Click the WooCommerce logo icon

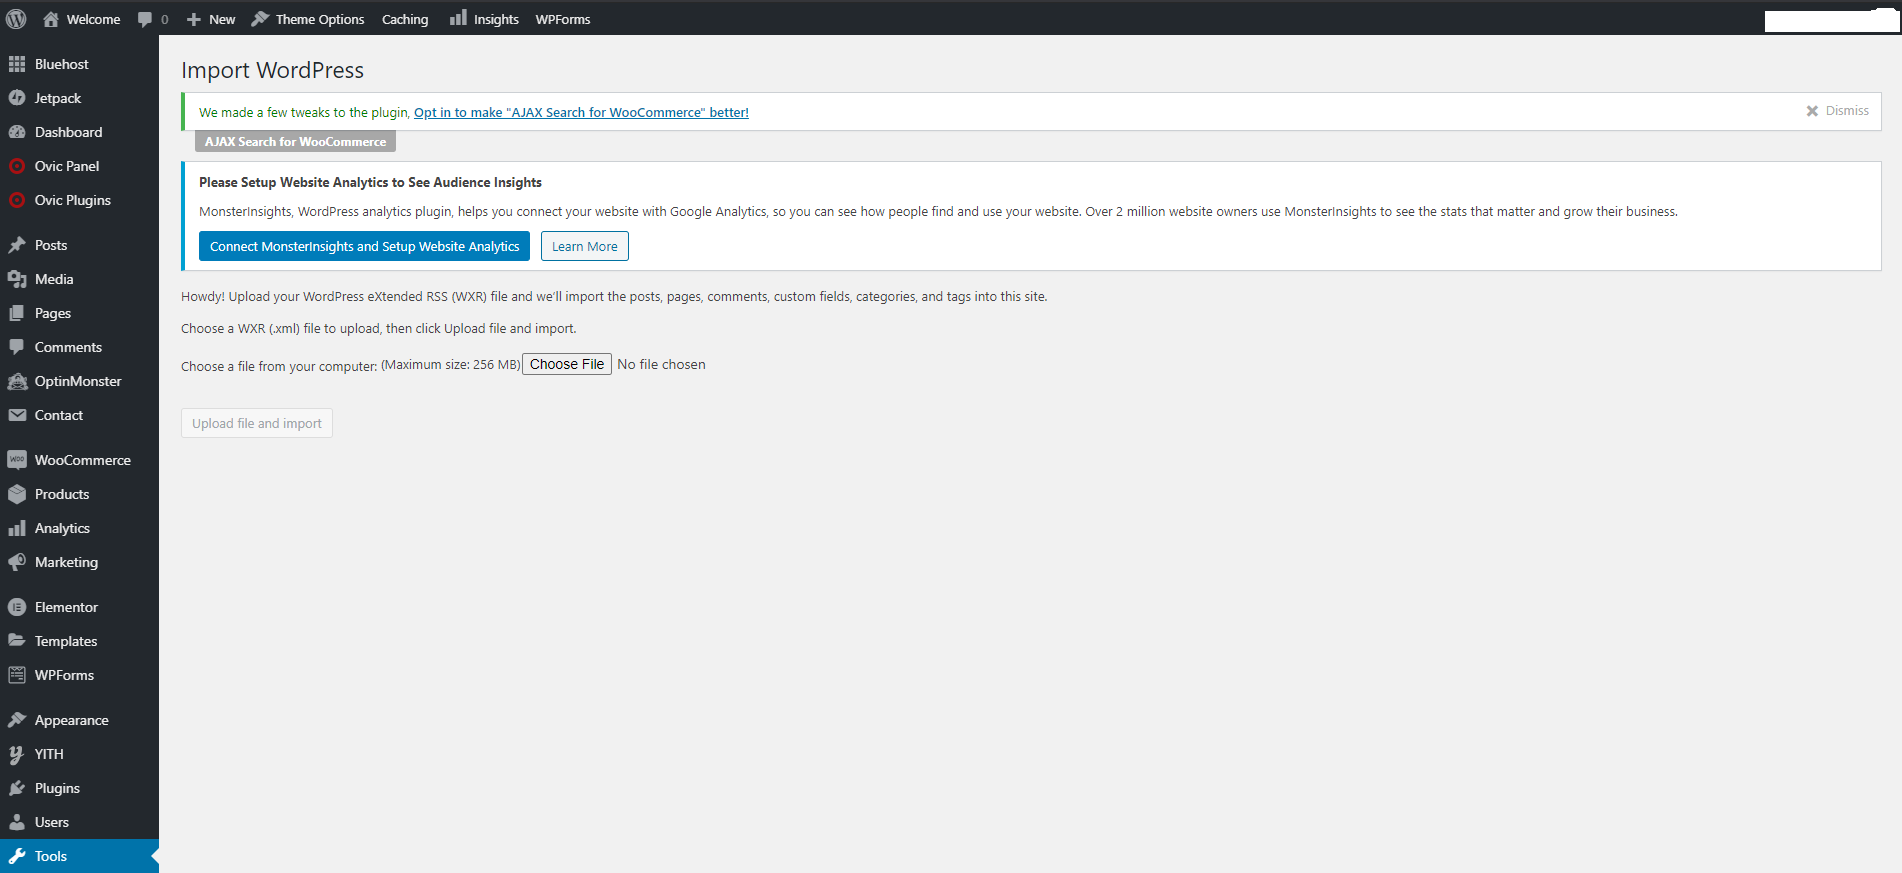pos(17,460)
